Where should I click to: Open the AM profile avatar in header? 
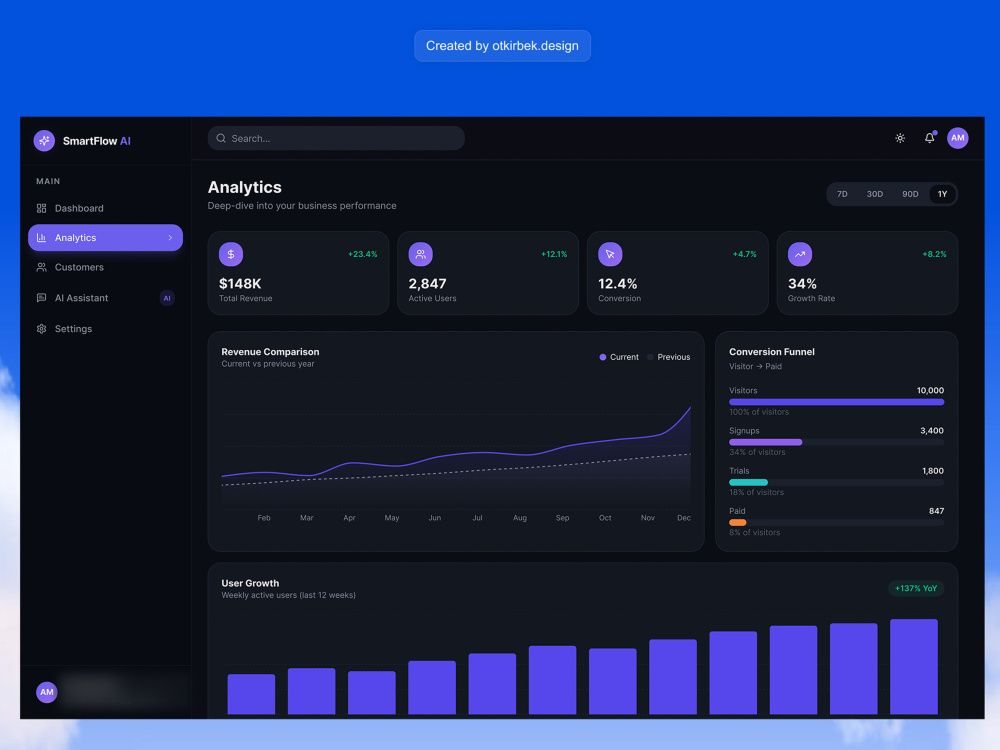pos(957,138)
